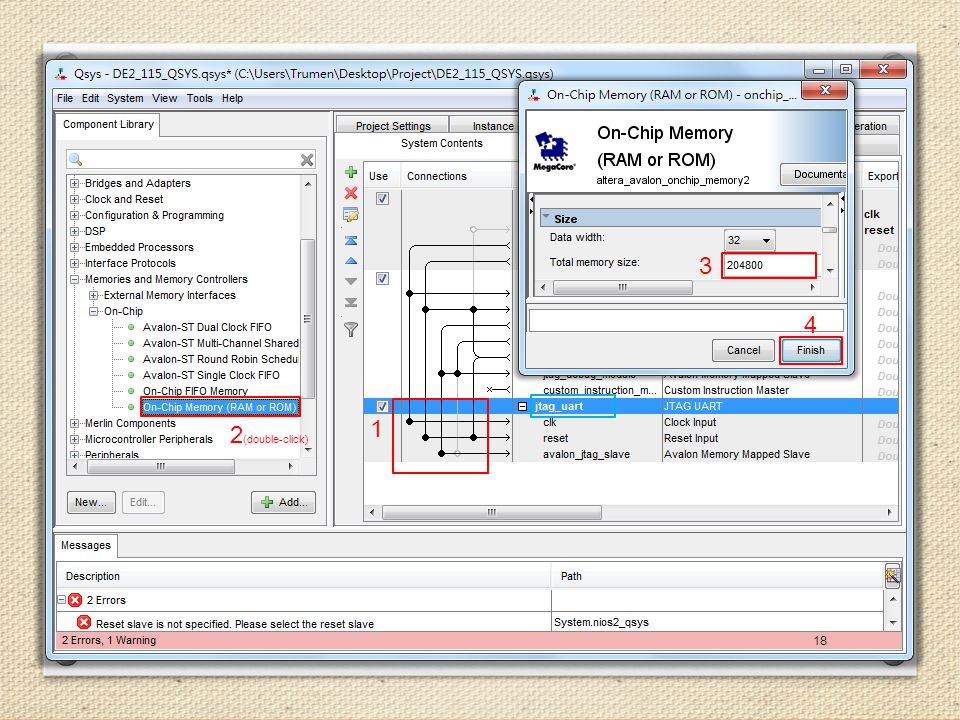Click the move to bottom arrow icon

click(x=351, y=302)
